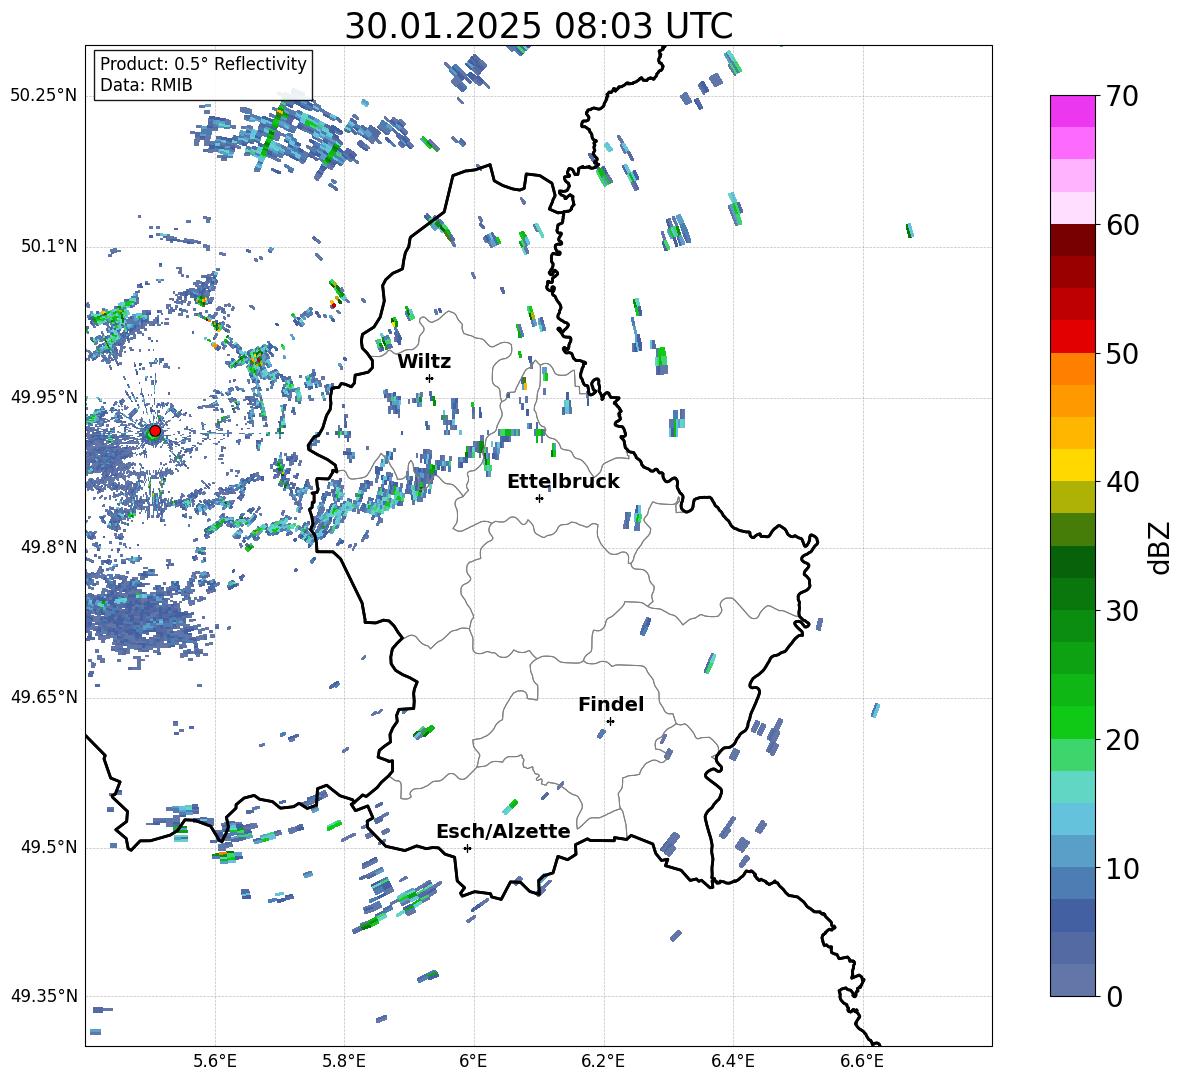Click the 49.95°N latitude label
1184x1081 pixels.
[44, 397]
